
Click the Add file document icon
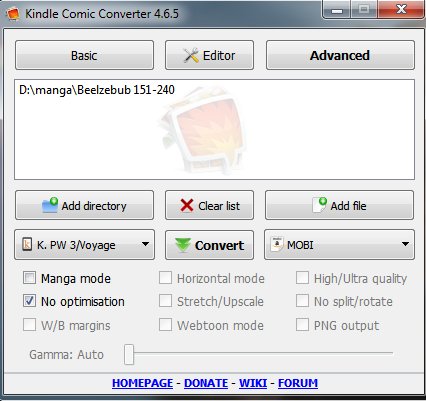coord(319,205)
